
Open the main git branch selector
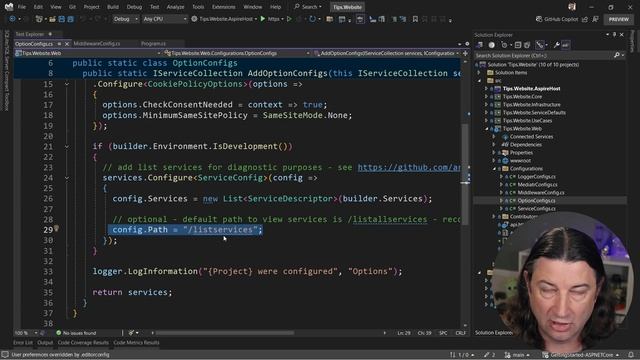click(x=518, y=355)
